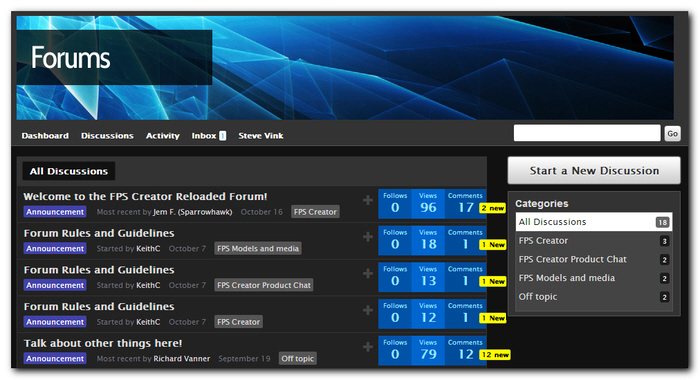Click the FPS Creator Product Chat tag
Image resolution: width=700 pixels, height=380 pixels.
(264, 285)
